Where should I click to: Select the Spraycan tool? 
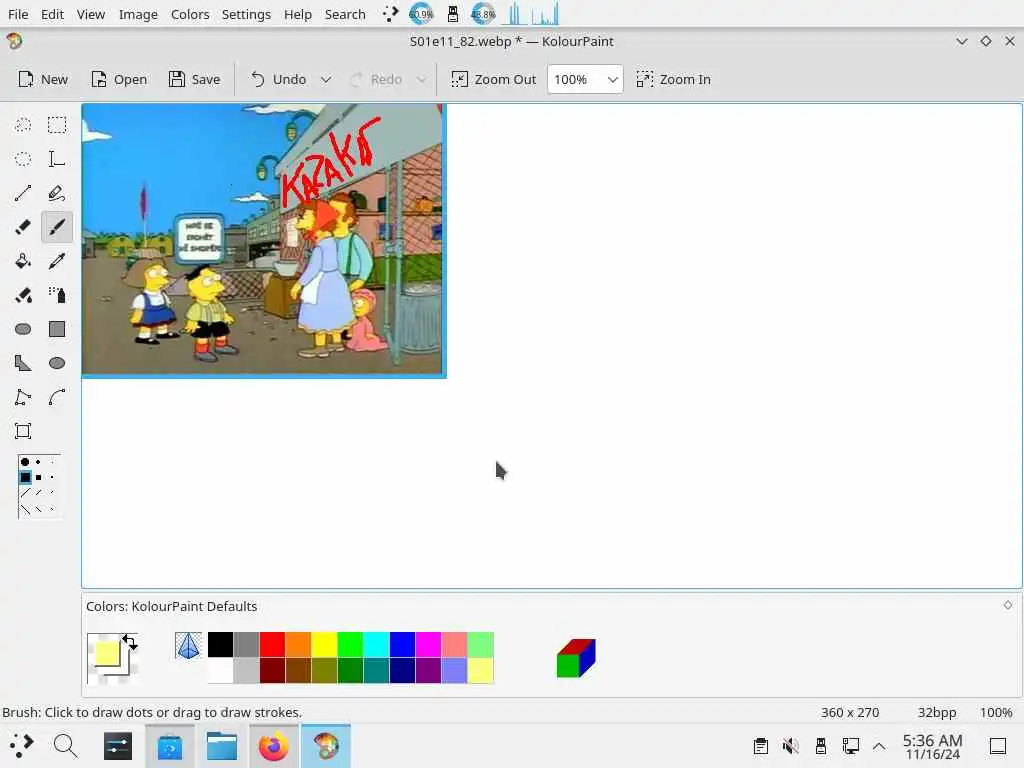(57, 295)
